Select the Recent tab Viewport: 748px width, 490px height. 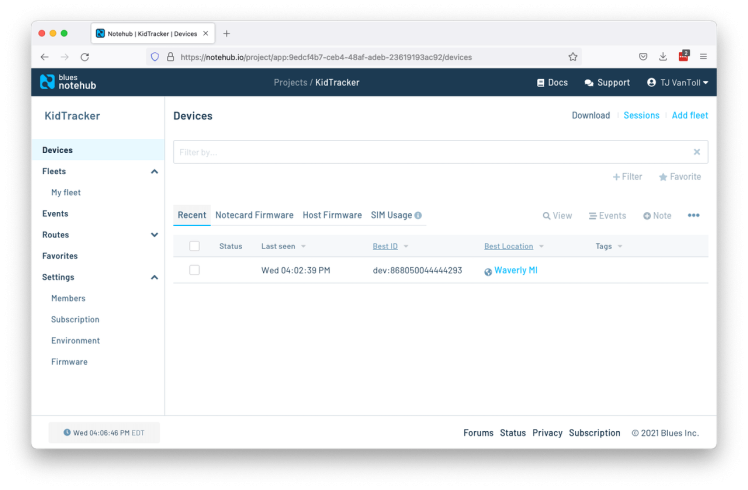[x=192, y=215]
